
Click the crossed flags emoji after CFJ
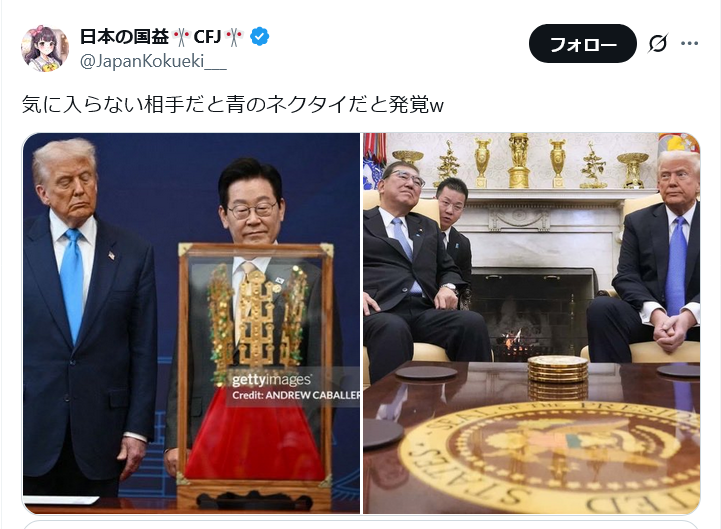[235, 37]
